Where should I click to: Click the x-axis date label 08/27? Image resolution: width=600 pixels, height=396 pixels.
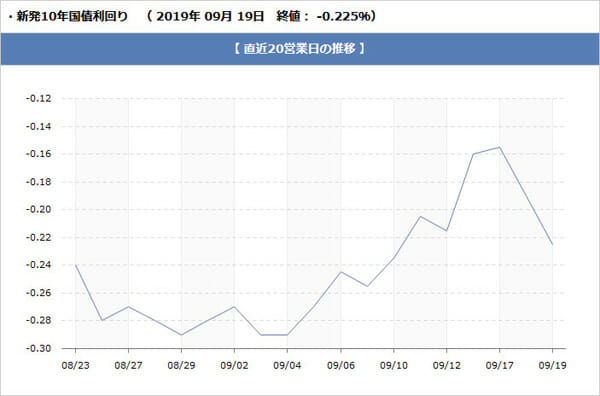tap(128, 365)
